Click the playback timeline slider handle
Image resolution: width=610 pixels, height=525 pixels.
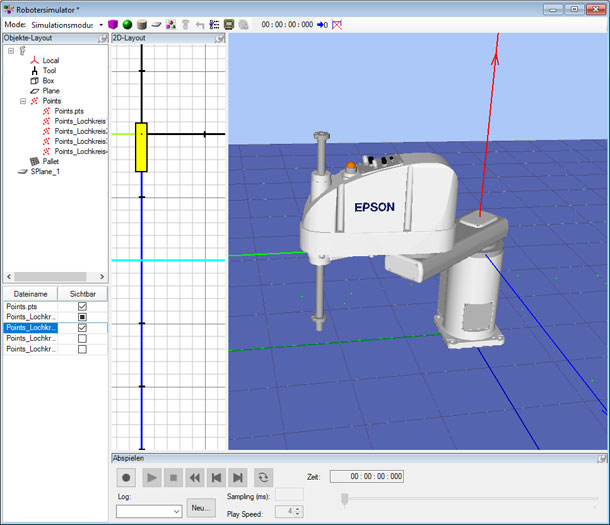coord(345,498)
